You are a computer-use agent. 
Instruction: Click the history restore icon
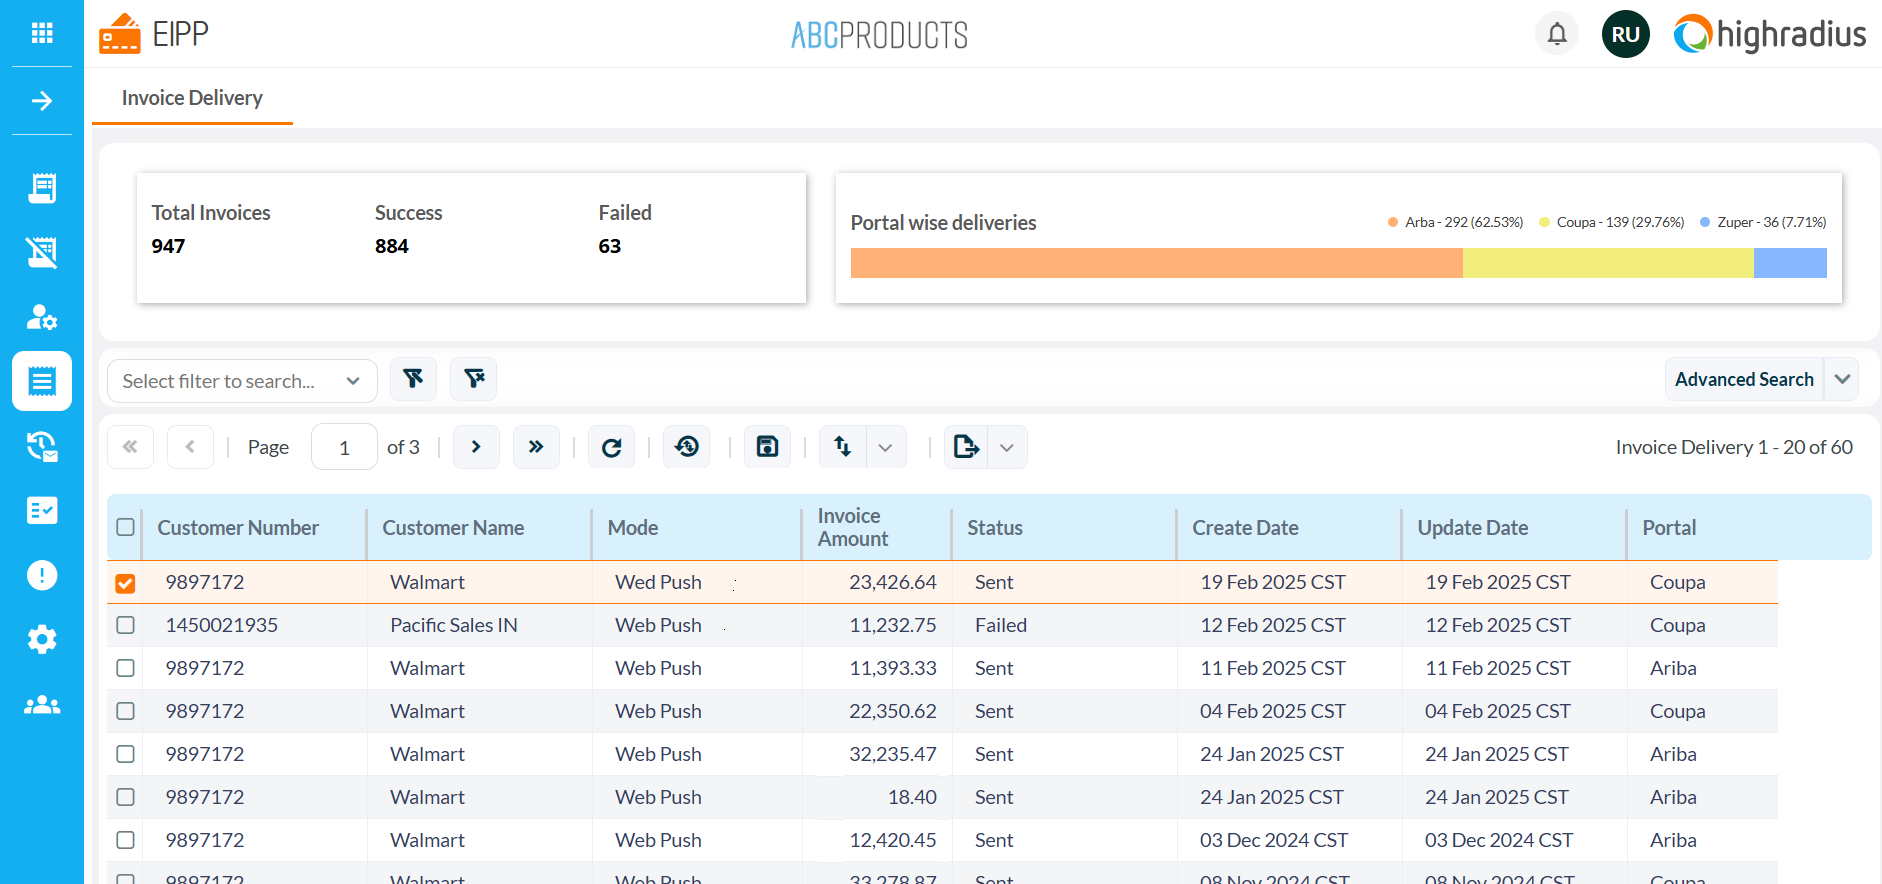(687, 447)
